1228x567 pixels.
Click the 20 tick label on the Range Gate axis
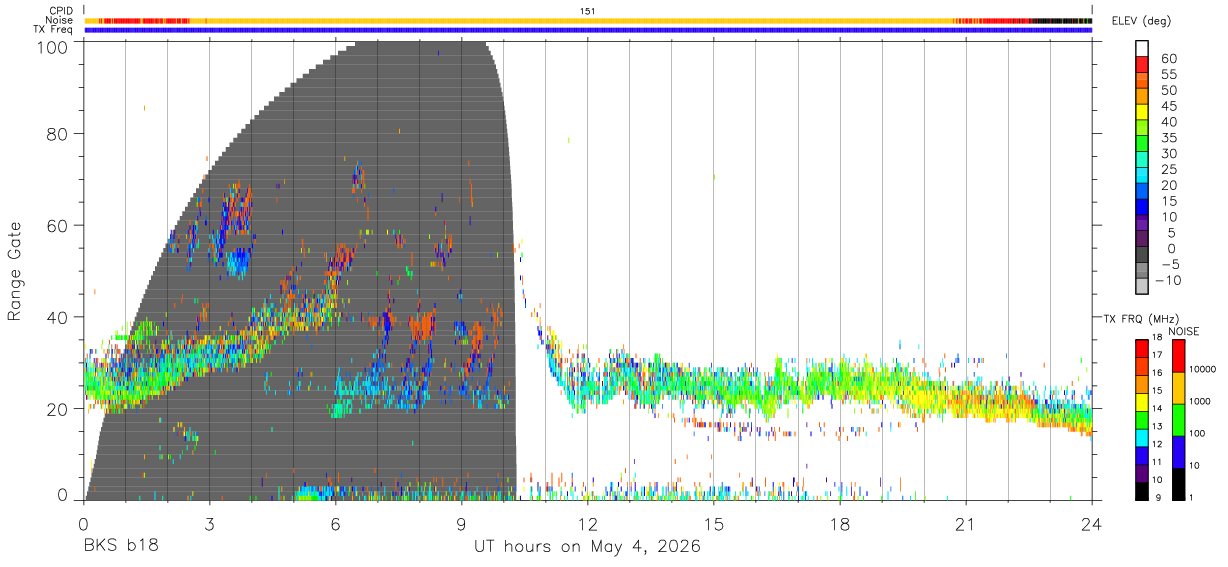coord(58,409)
